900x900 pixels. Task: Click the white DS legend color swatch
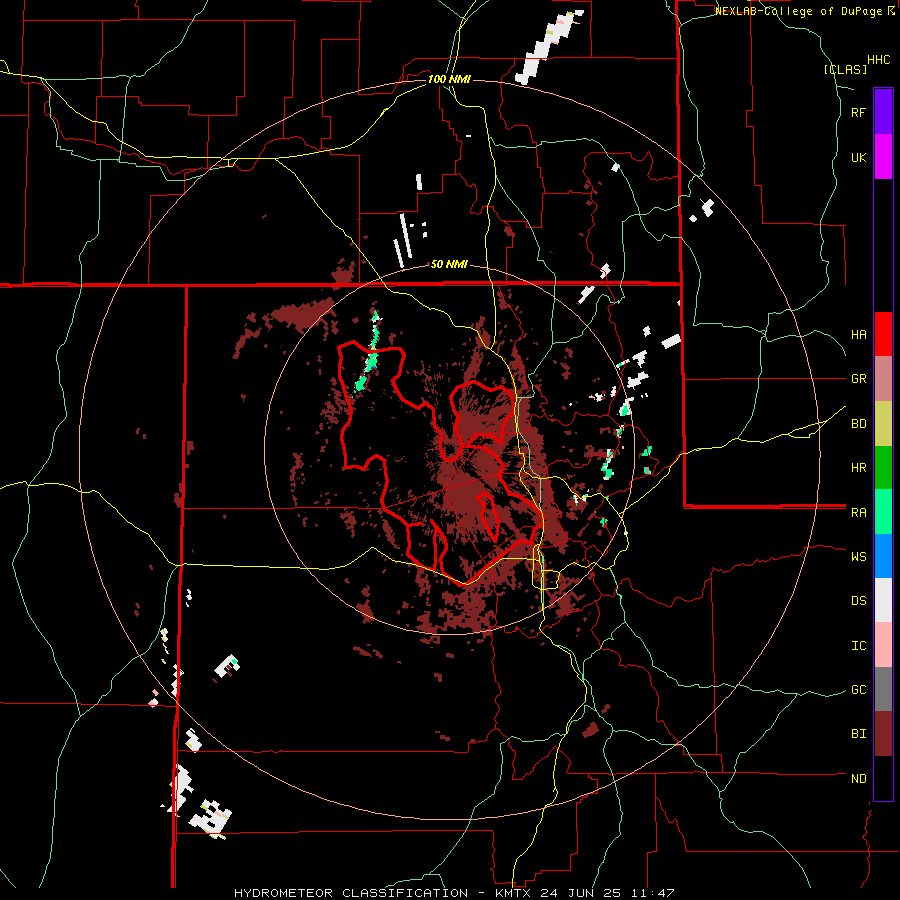883,600
